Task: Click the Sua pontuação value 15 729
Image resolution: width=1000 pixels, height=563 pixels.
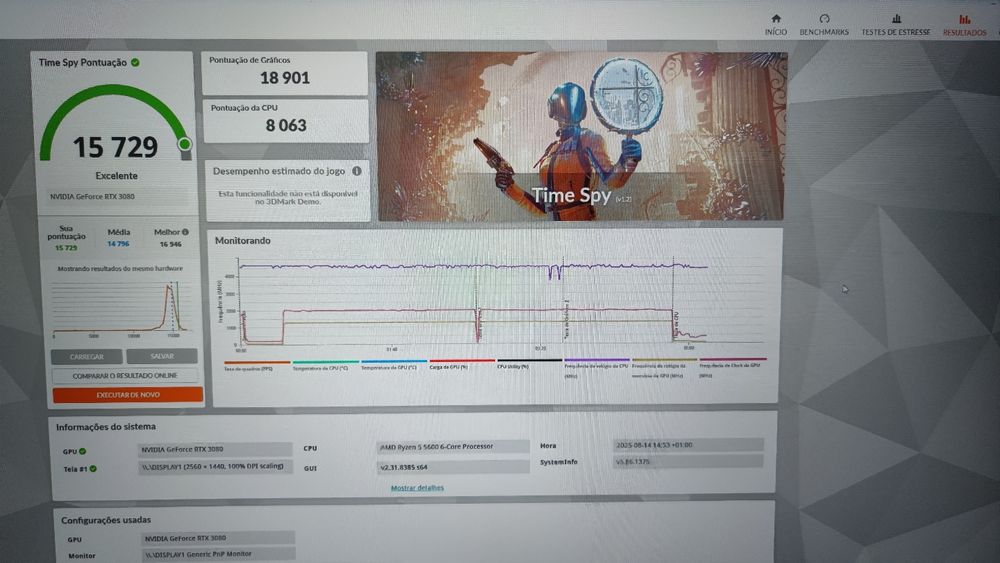Action: (66, 247)
